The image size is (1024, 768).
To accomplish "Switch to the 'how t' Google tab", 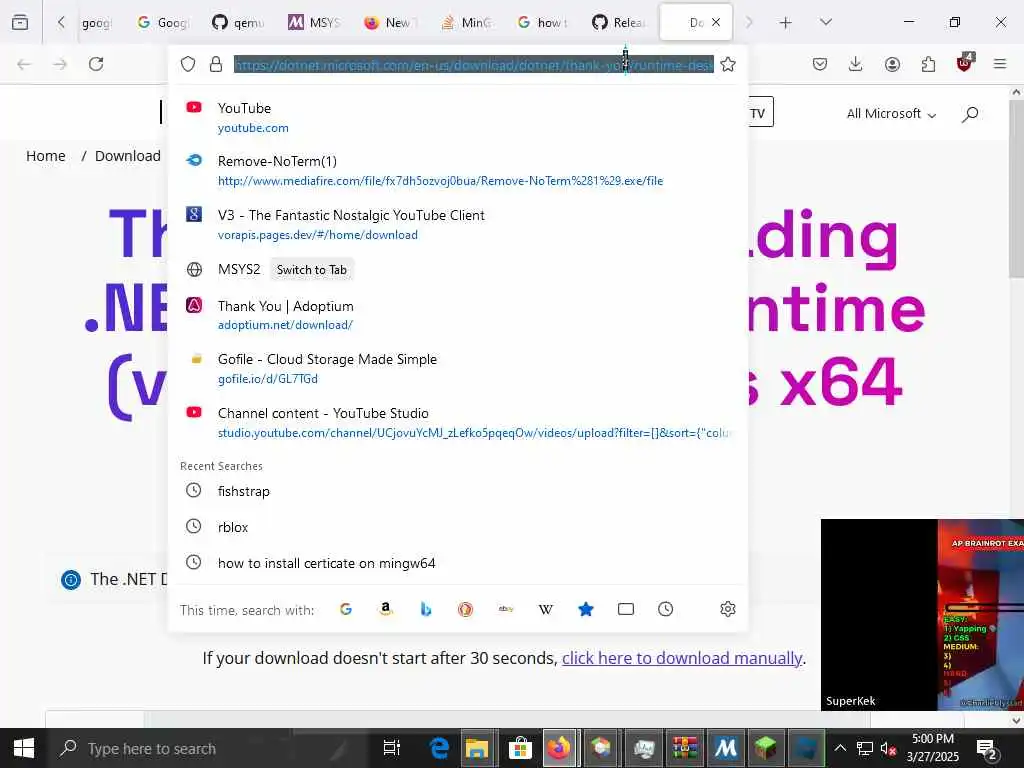I will [542, 23].
